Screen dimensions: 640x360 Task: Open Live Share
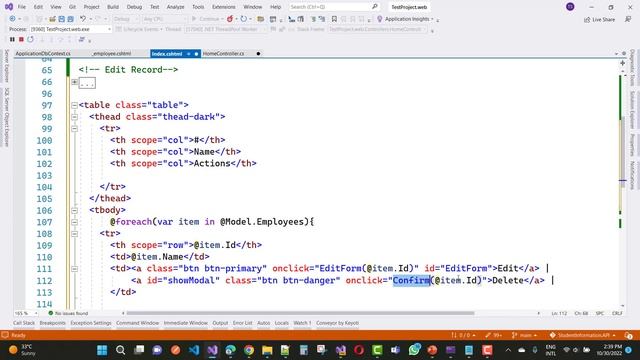[x=599, y=19]
